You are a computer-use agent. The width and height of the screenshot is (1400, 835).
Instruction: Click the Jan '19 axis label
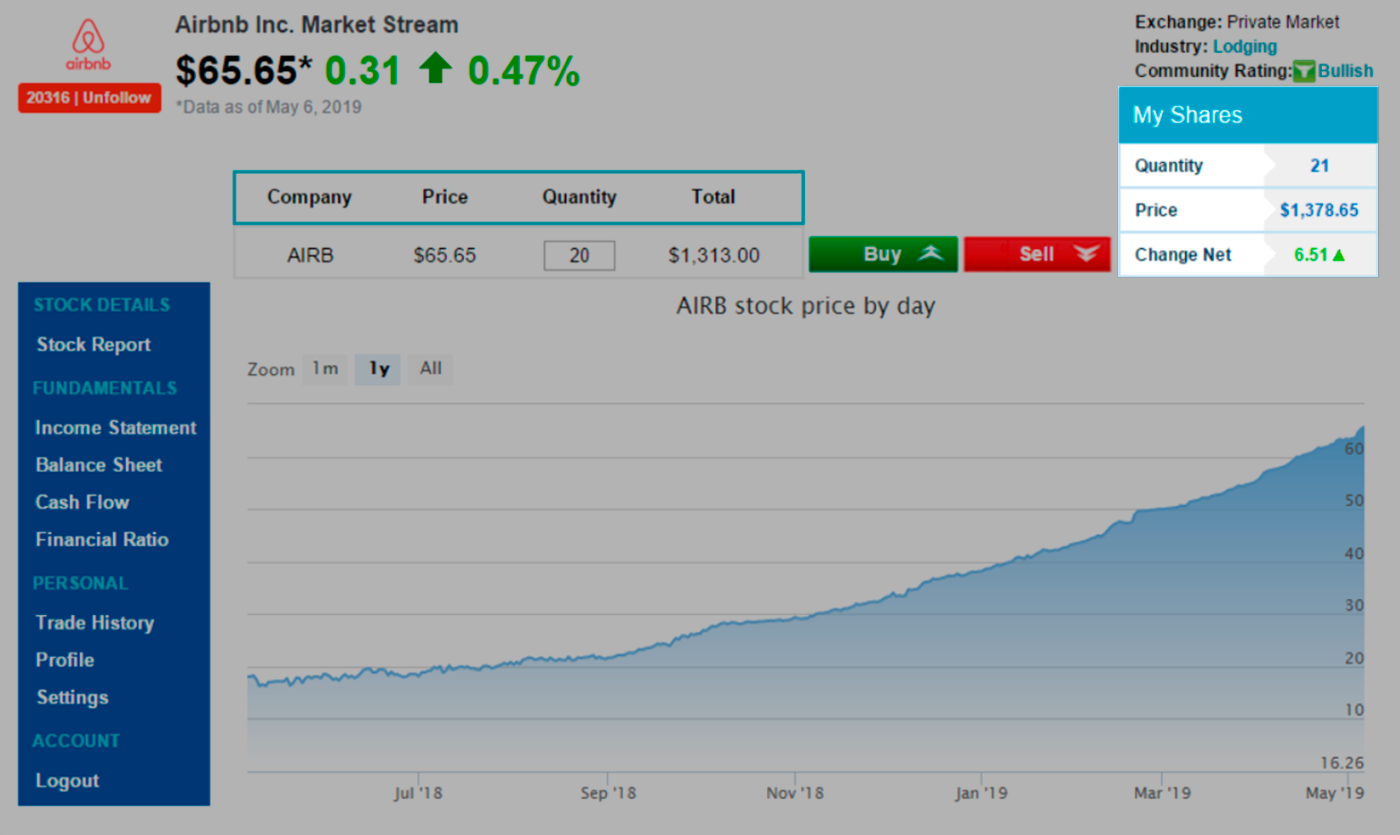click(981, 793)
